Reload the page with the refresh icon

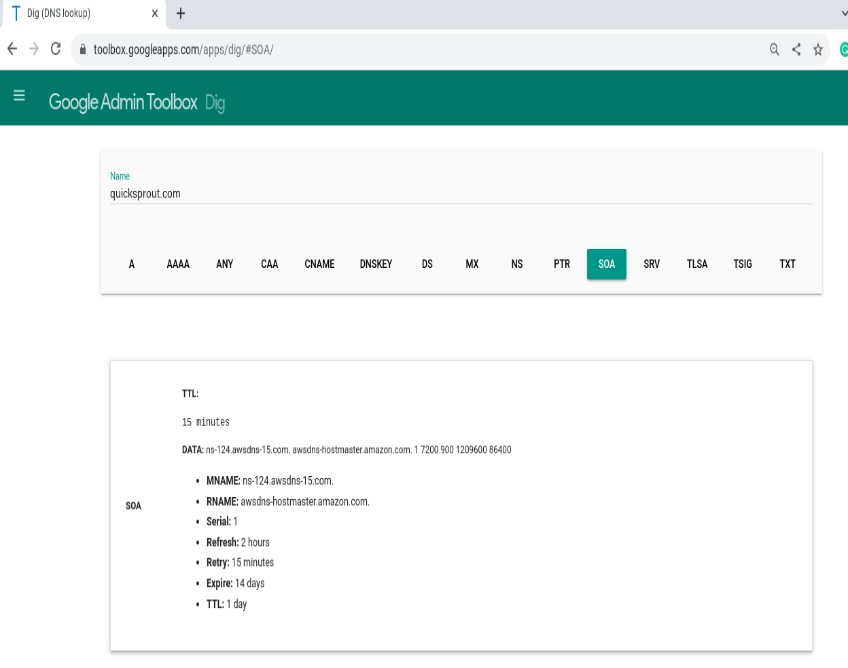pyautogui.click(x=56, y=49)
